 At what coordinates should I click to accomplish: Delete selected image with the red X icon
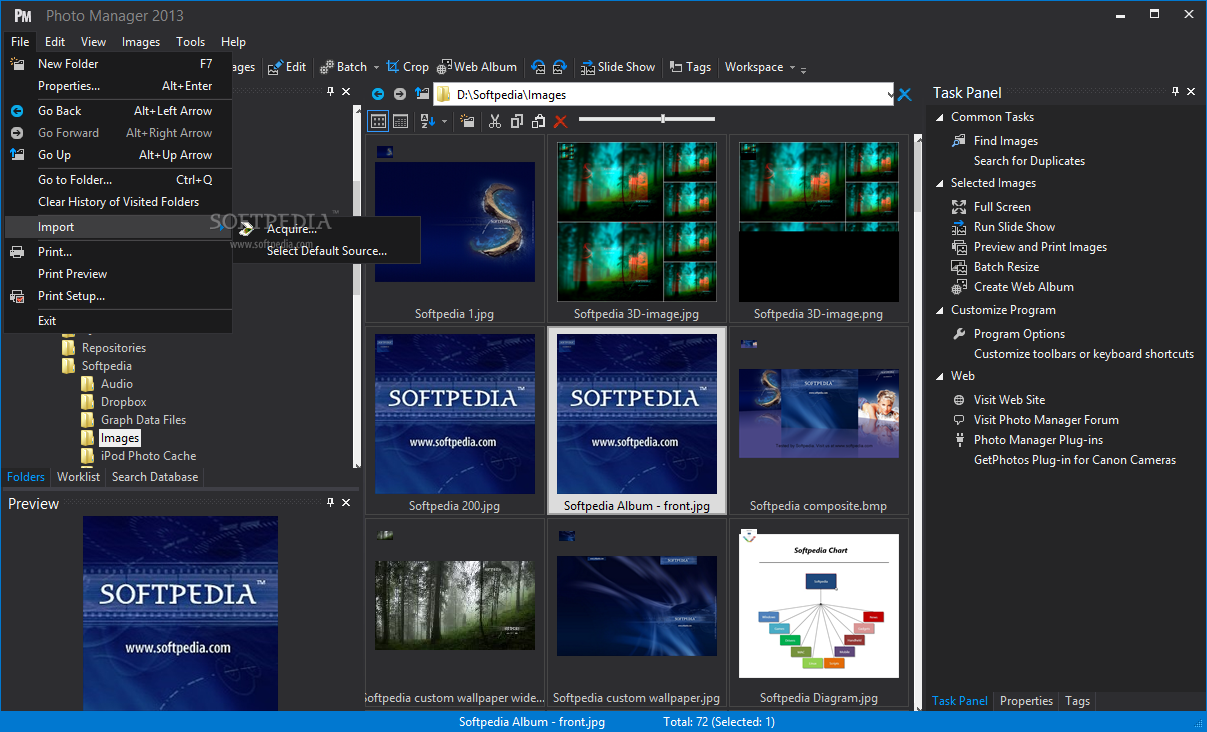tap(561, 121)
